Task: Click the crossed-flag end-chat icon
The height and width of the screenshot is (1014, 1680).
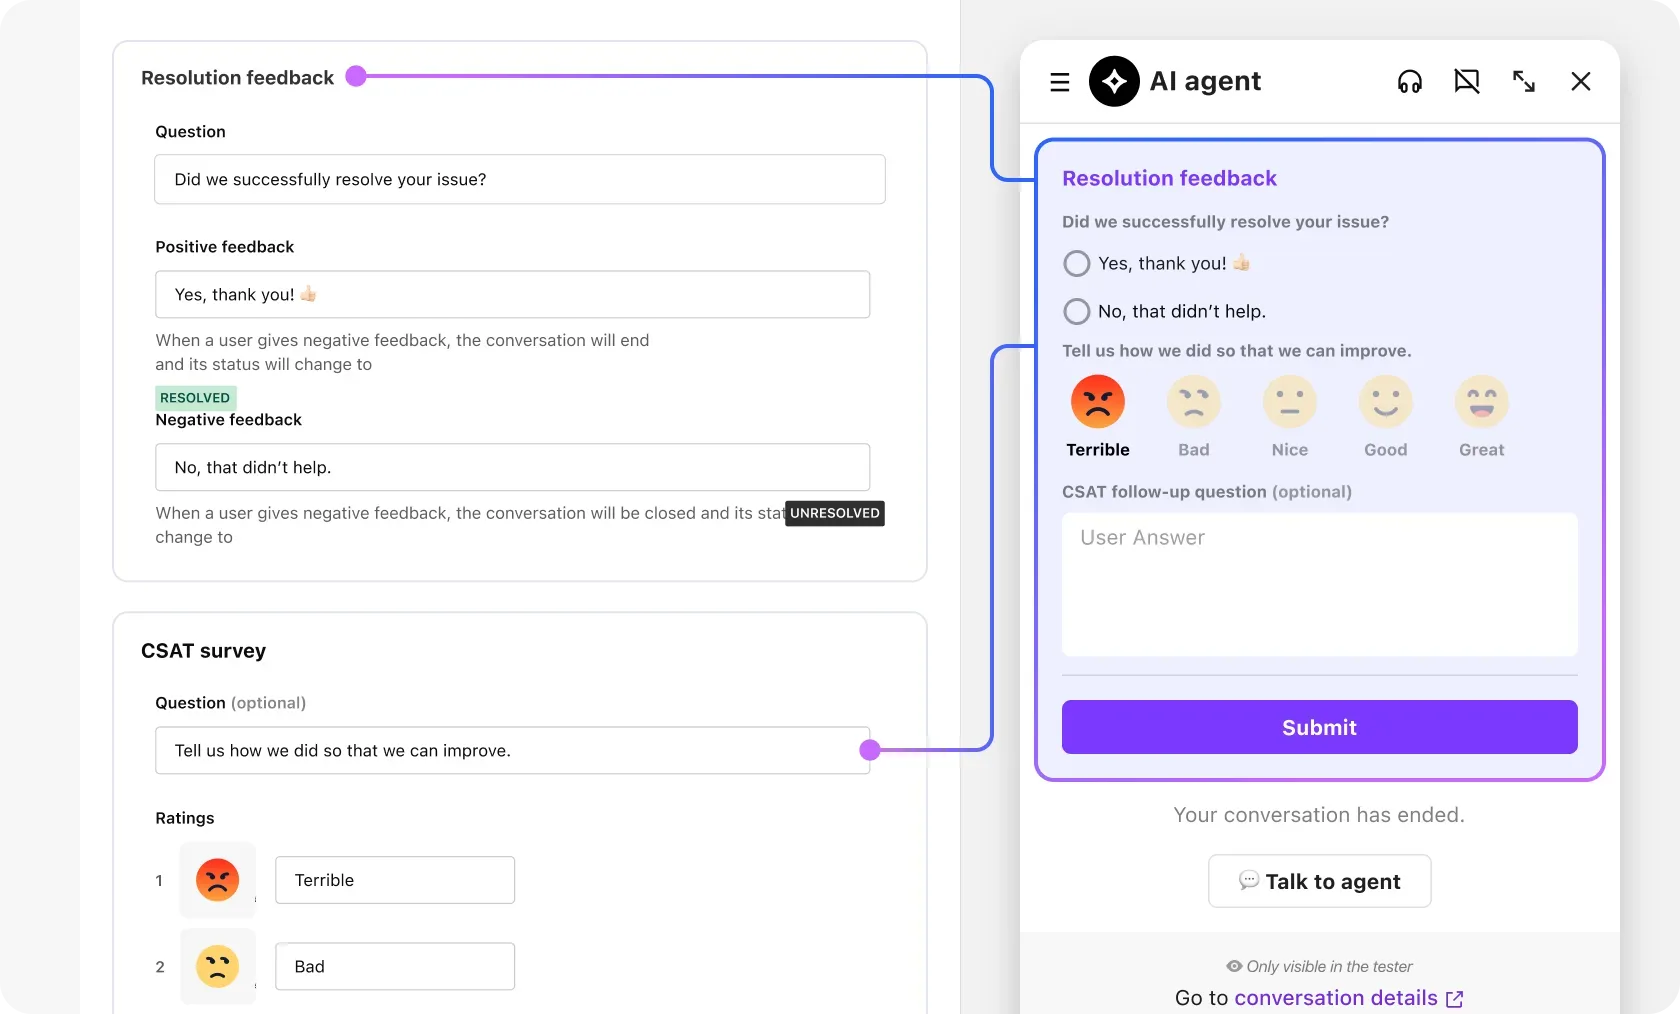Action: point(1466,81)
